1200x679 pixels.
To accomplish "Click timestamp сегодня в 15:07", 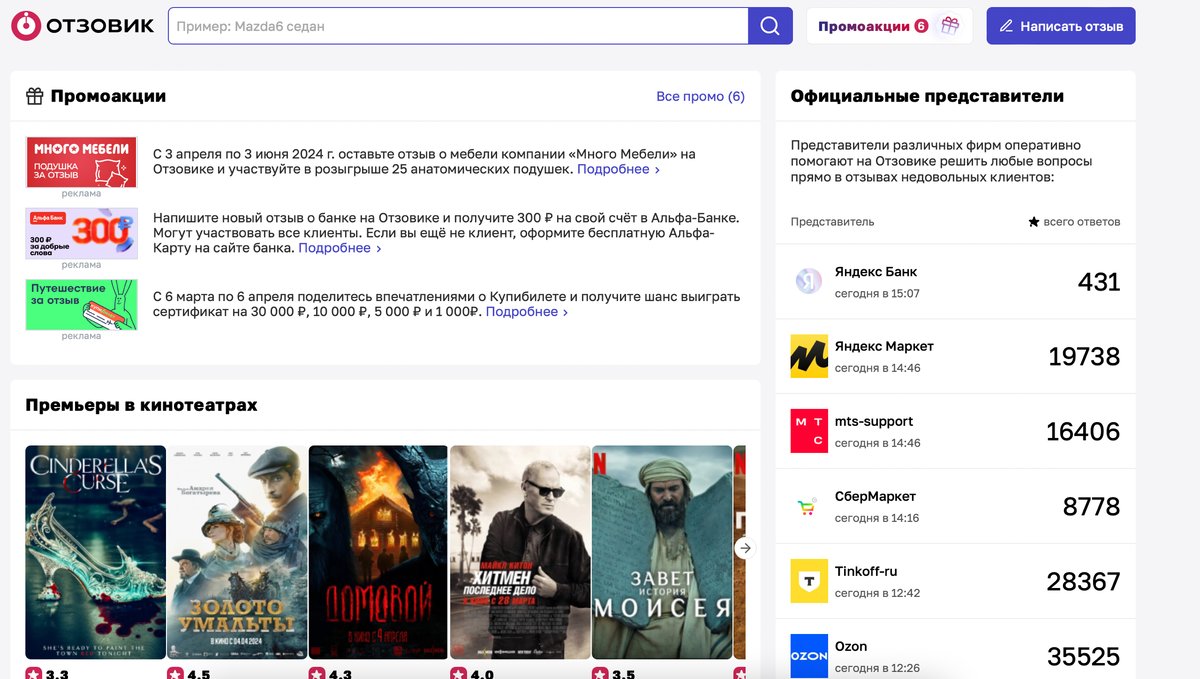I will (x=877, y=294).
